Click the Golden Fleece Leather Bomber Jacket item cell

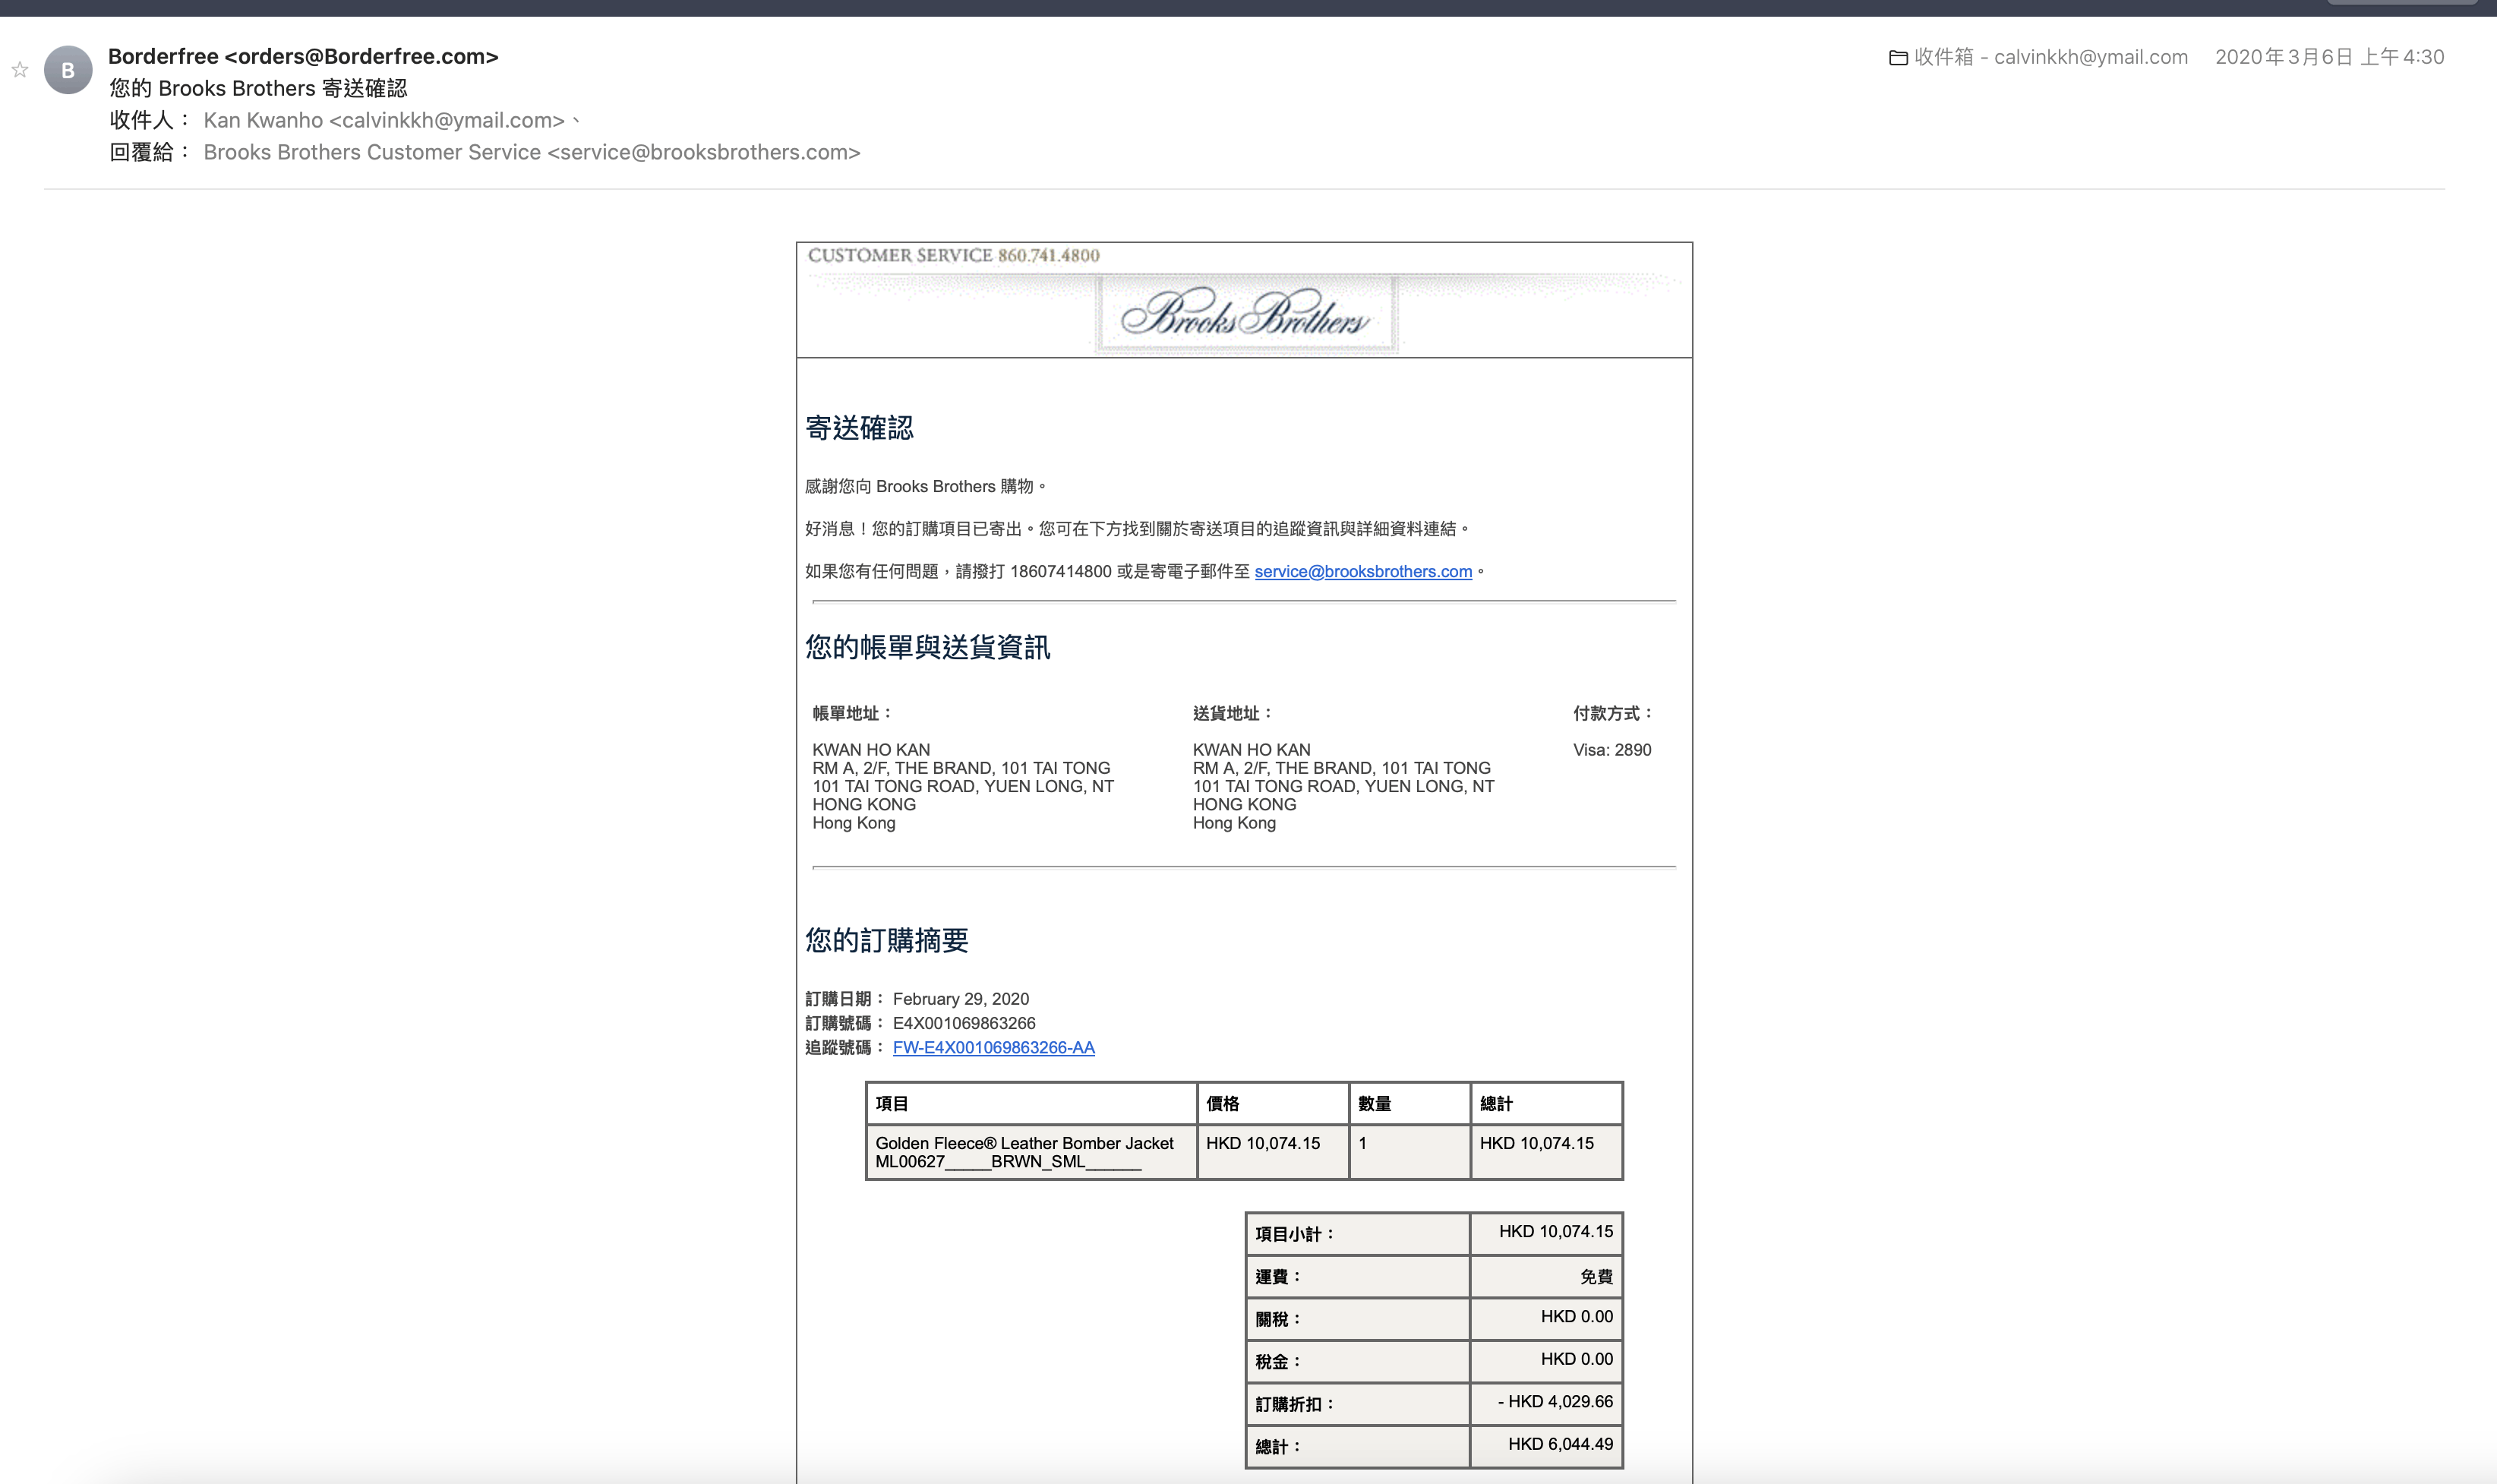[x=1031, y=1152]
